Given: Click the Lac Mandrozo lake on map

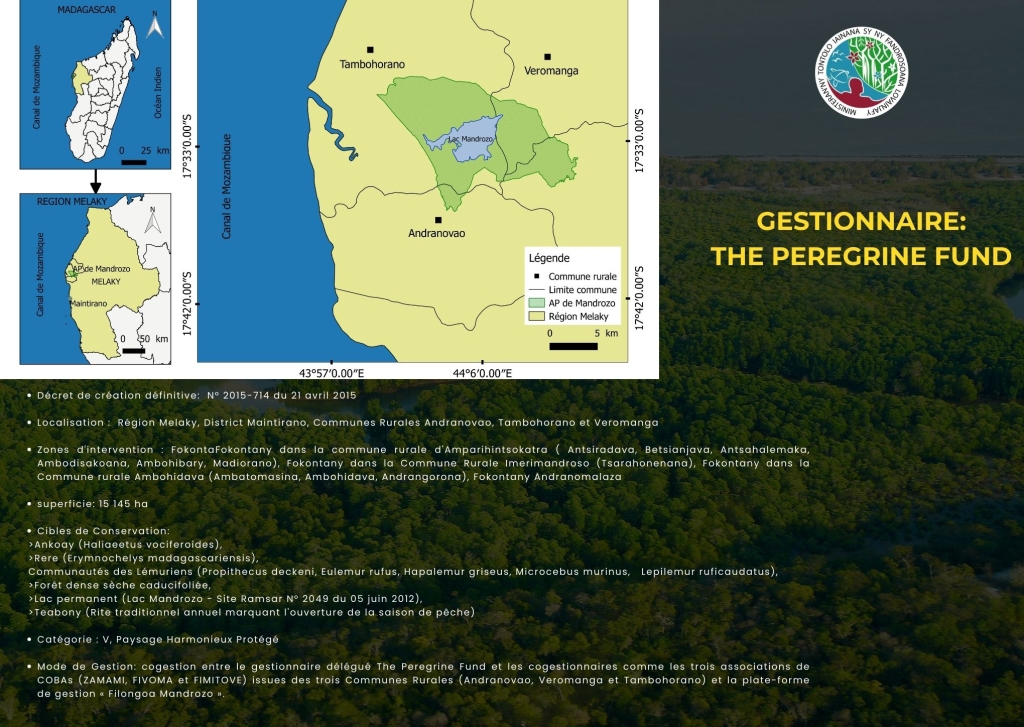Looking at the screenshot, I should click(x=465, y=140).
